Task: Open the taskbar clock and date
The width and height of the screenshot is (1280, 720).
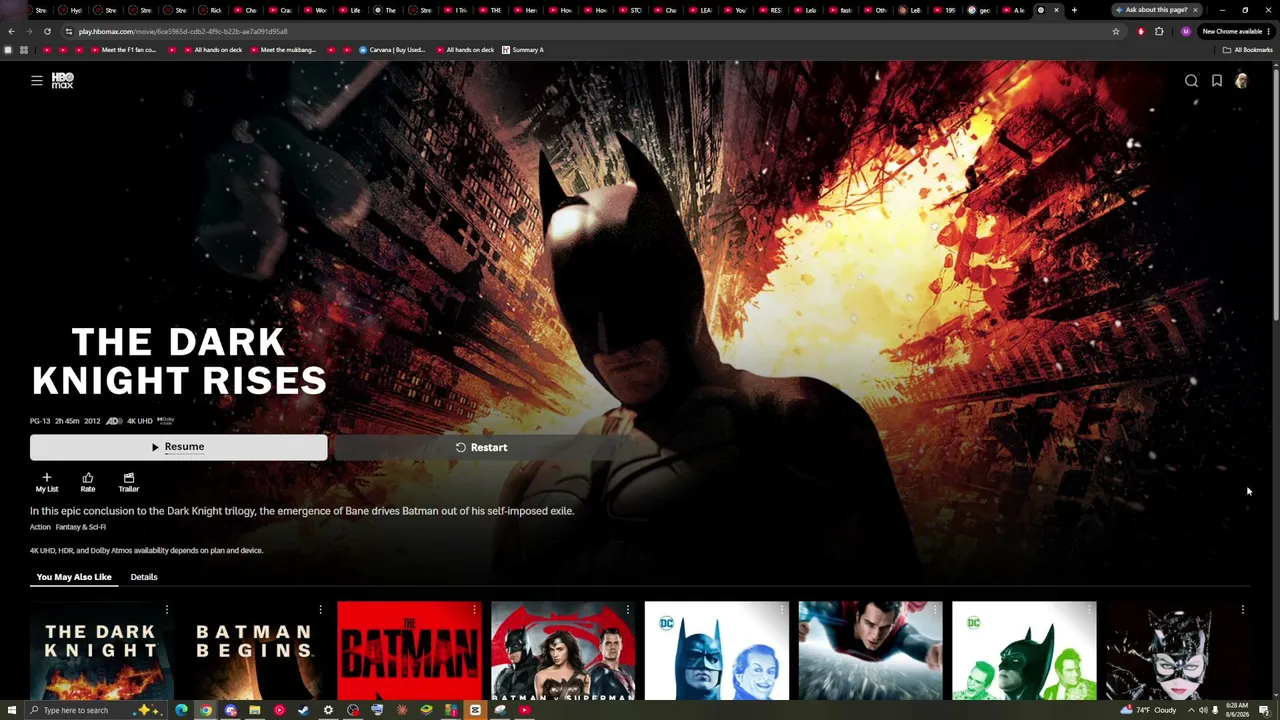Action: coord(1237,710)
